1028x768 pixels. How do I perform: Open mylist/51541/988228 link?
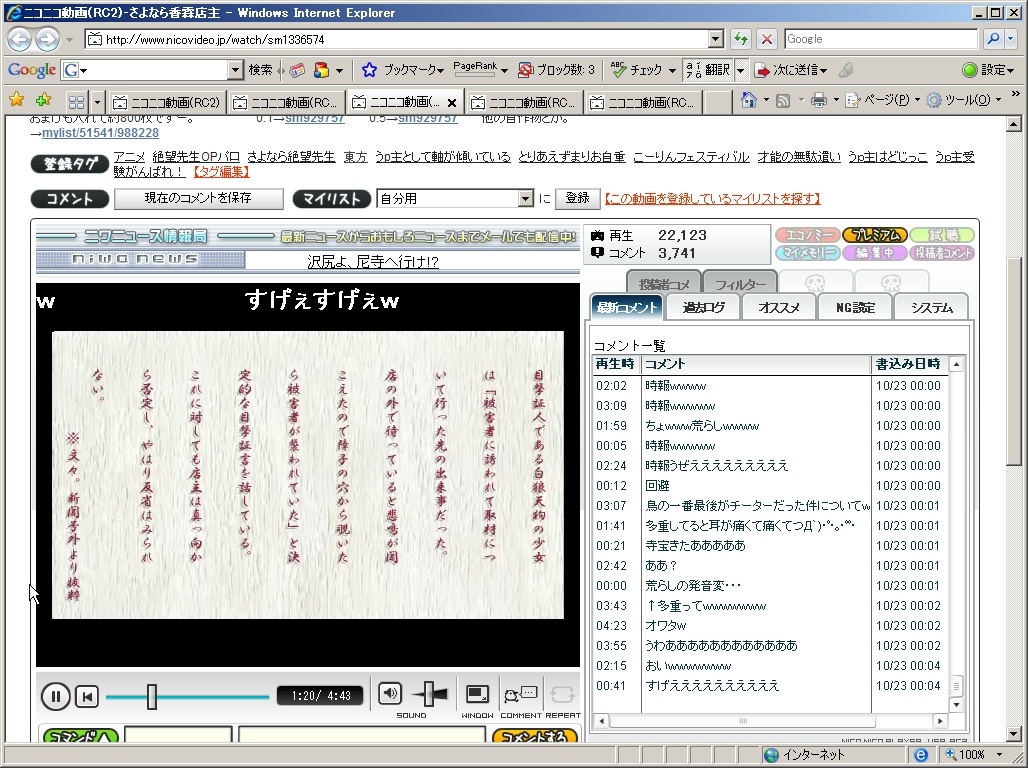[100, 133]
